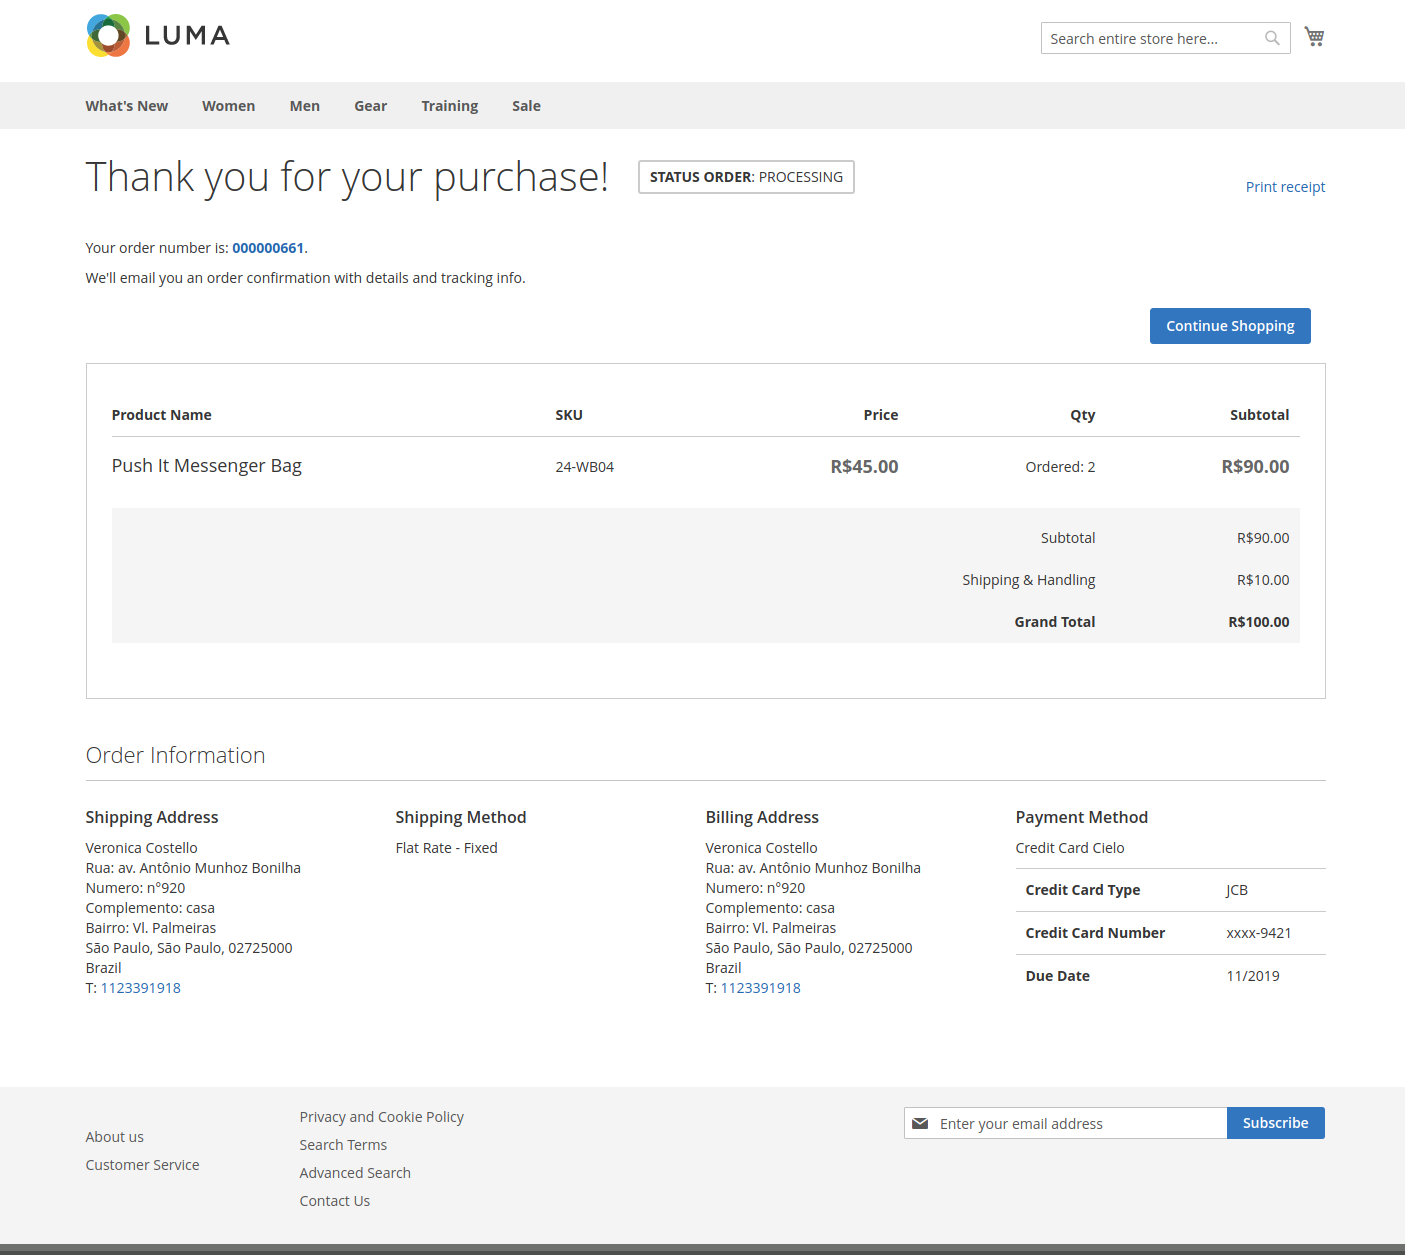Open the What's New menu
The height and width of the screenshot is (1255, 1405).
127,106
